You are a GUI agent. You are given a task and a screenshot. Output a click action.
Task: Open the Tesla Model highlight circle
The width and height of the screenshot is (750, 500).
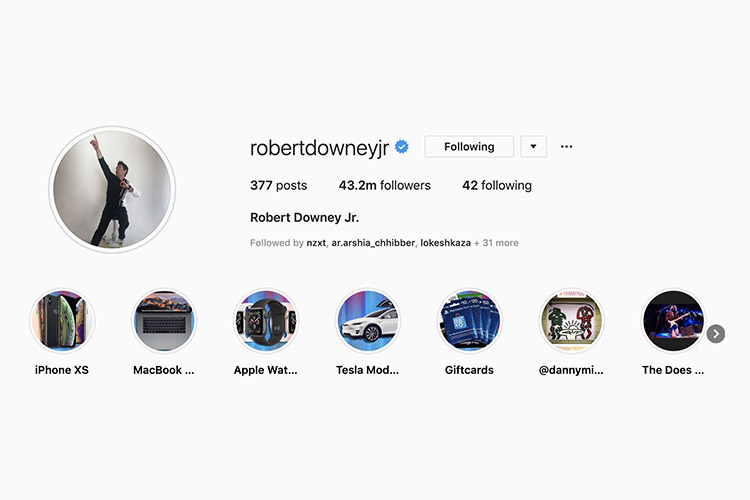(x=368, y=320)
